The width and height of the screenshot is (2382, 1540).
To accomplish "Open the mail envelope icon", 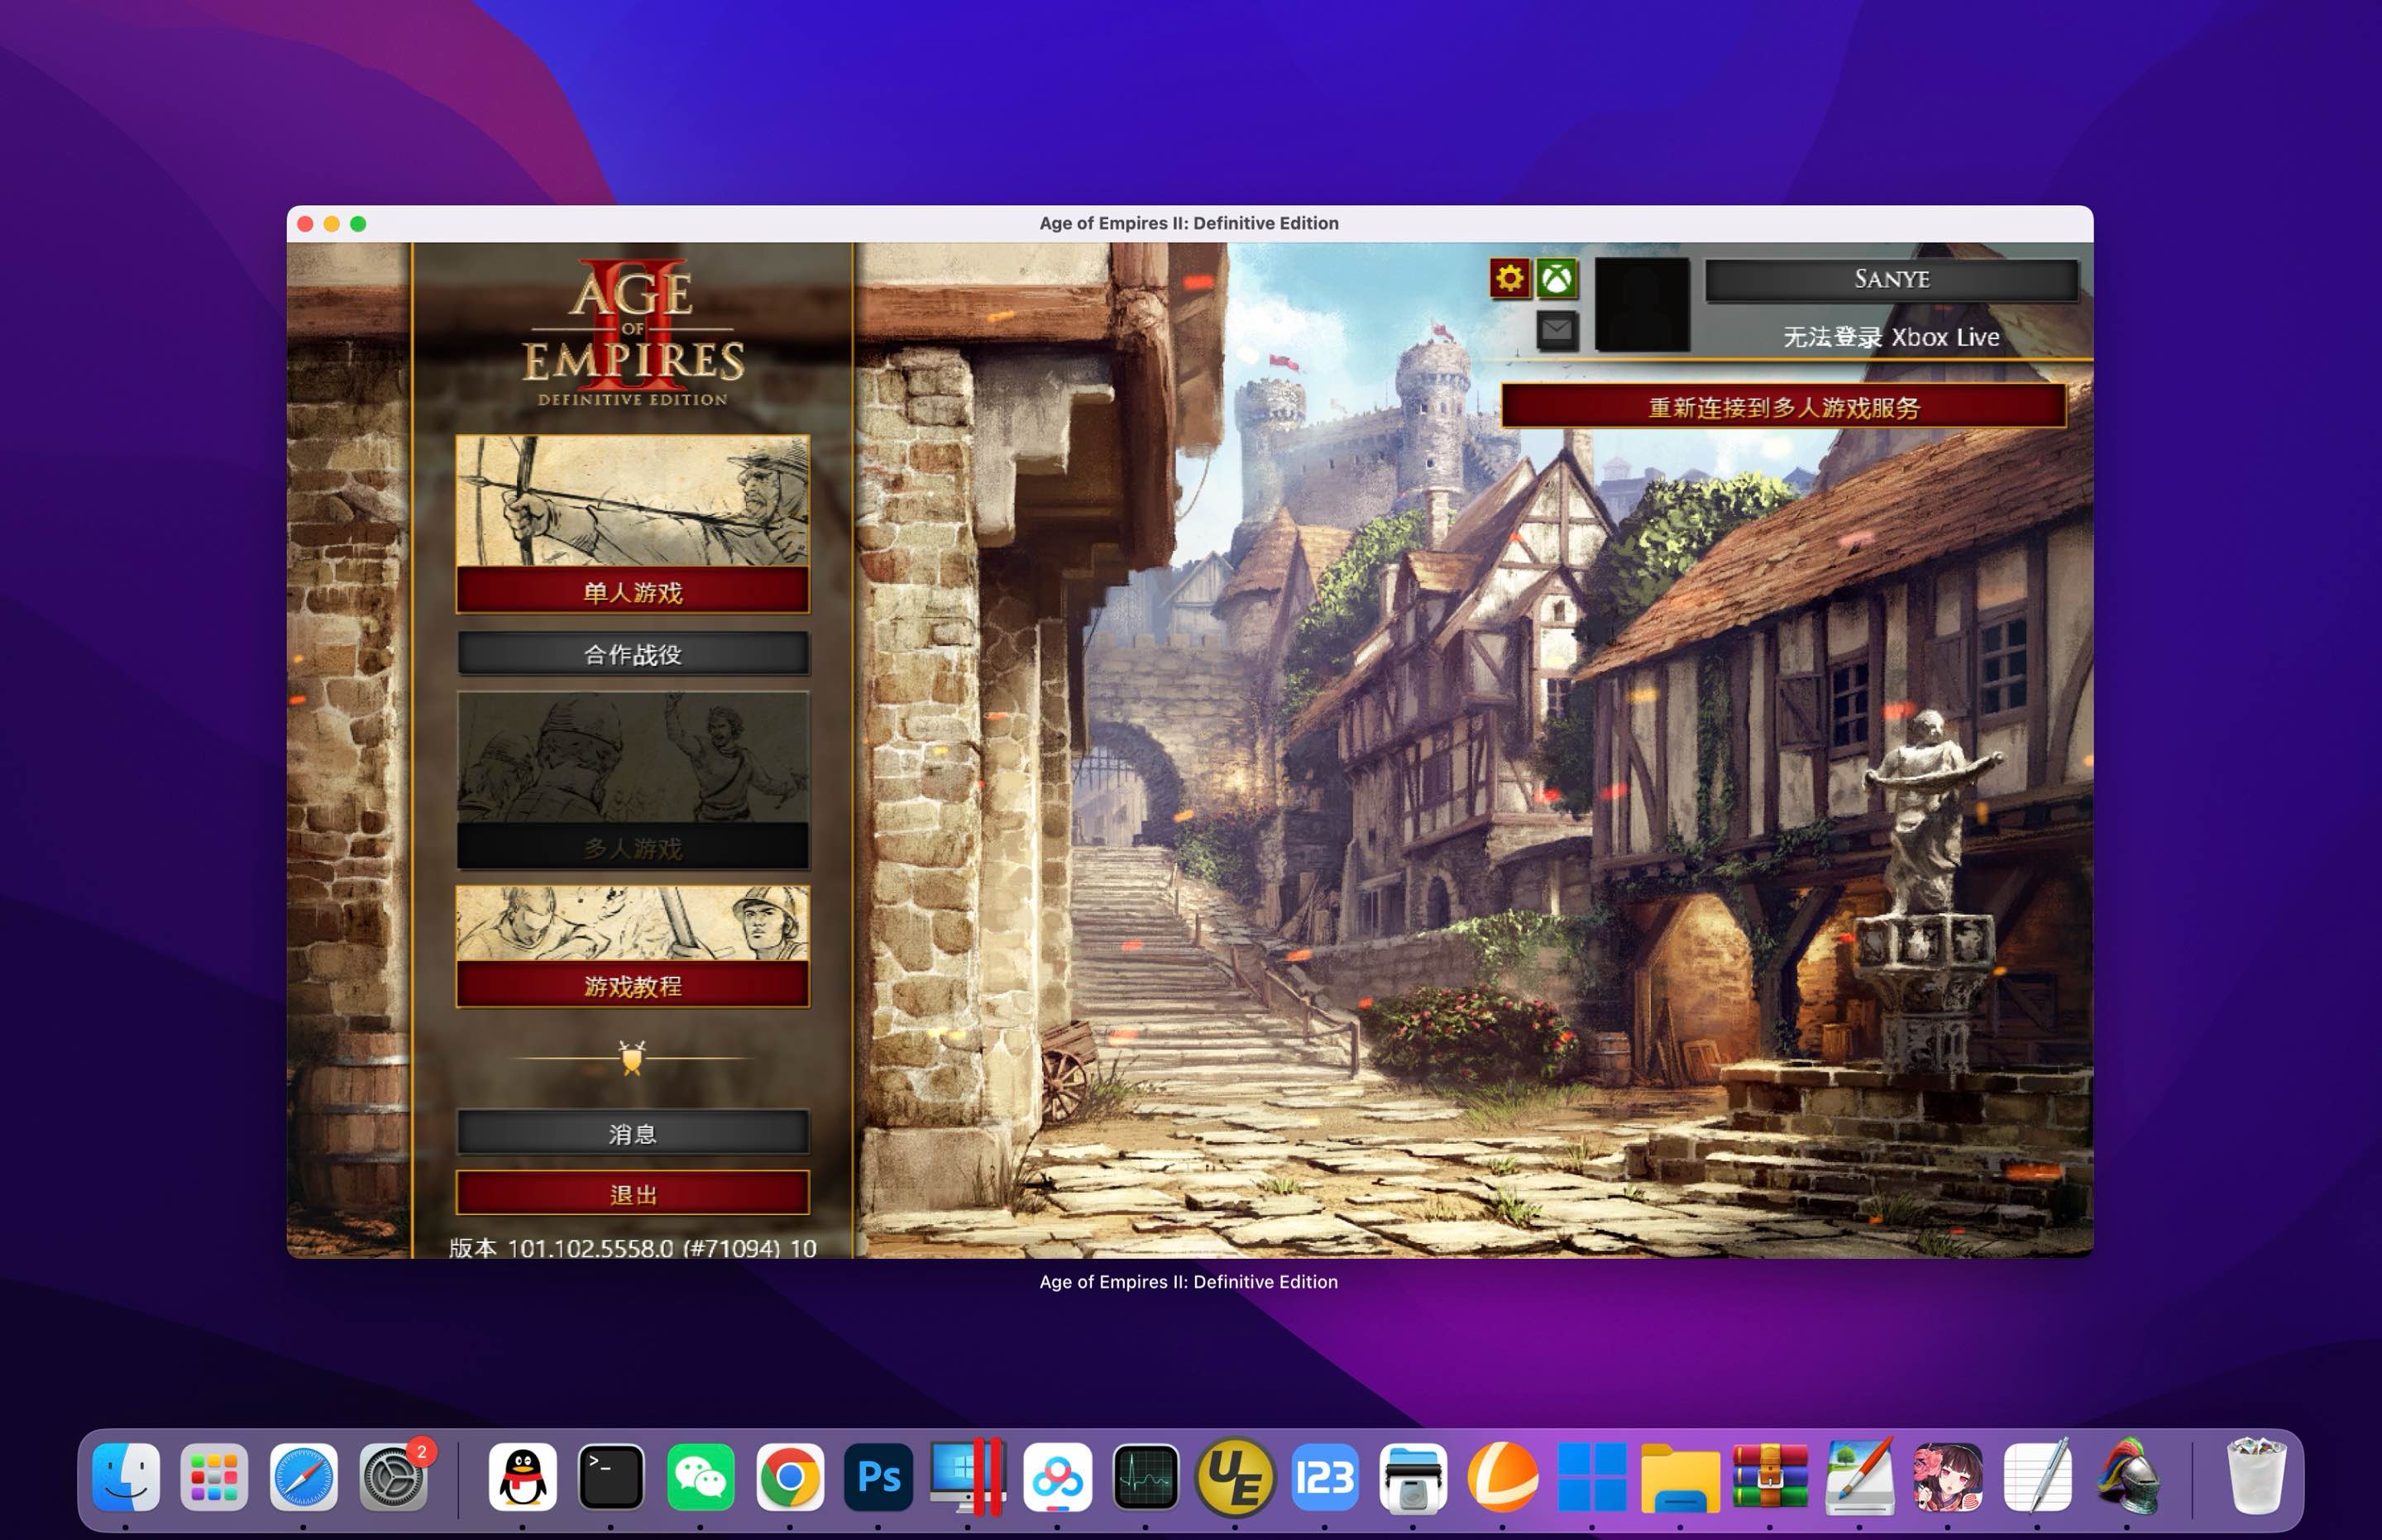I will point(1557,329).
